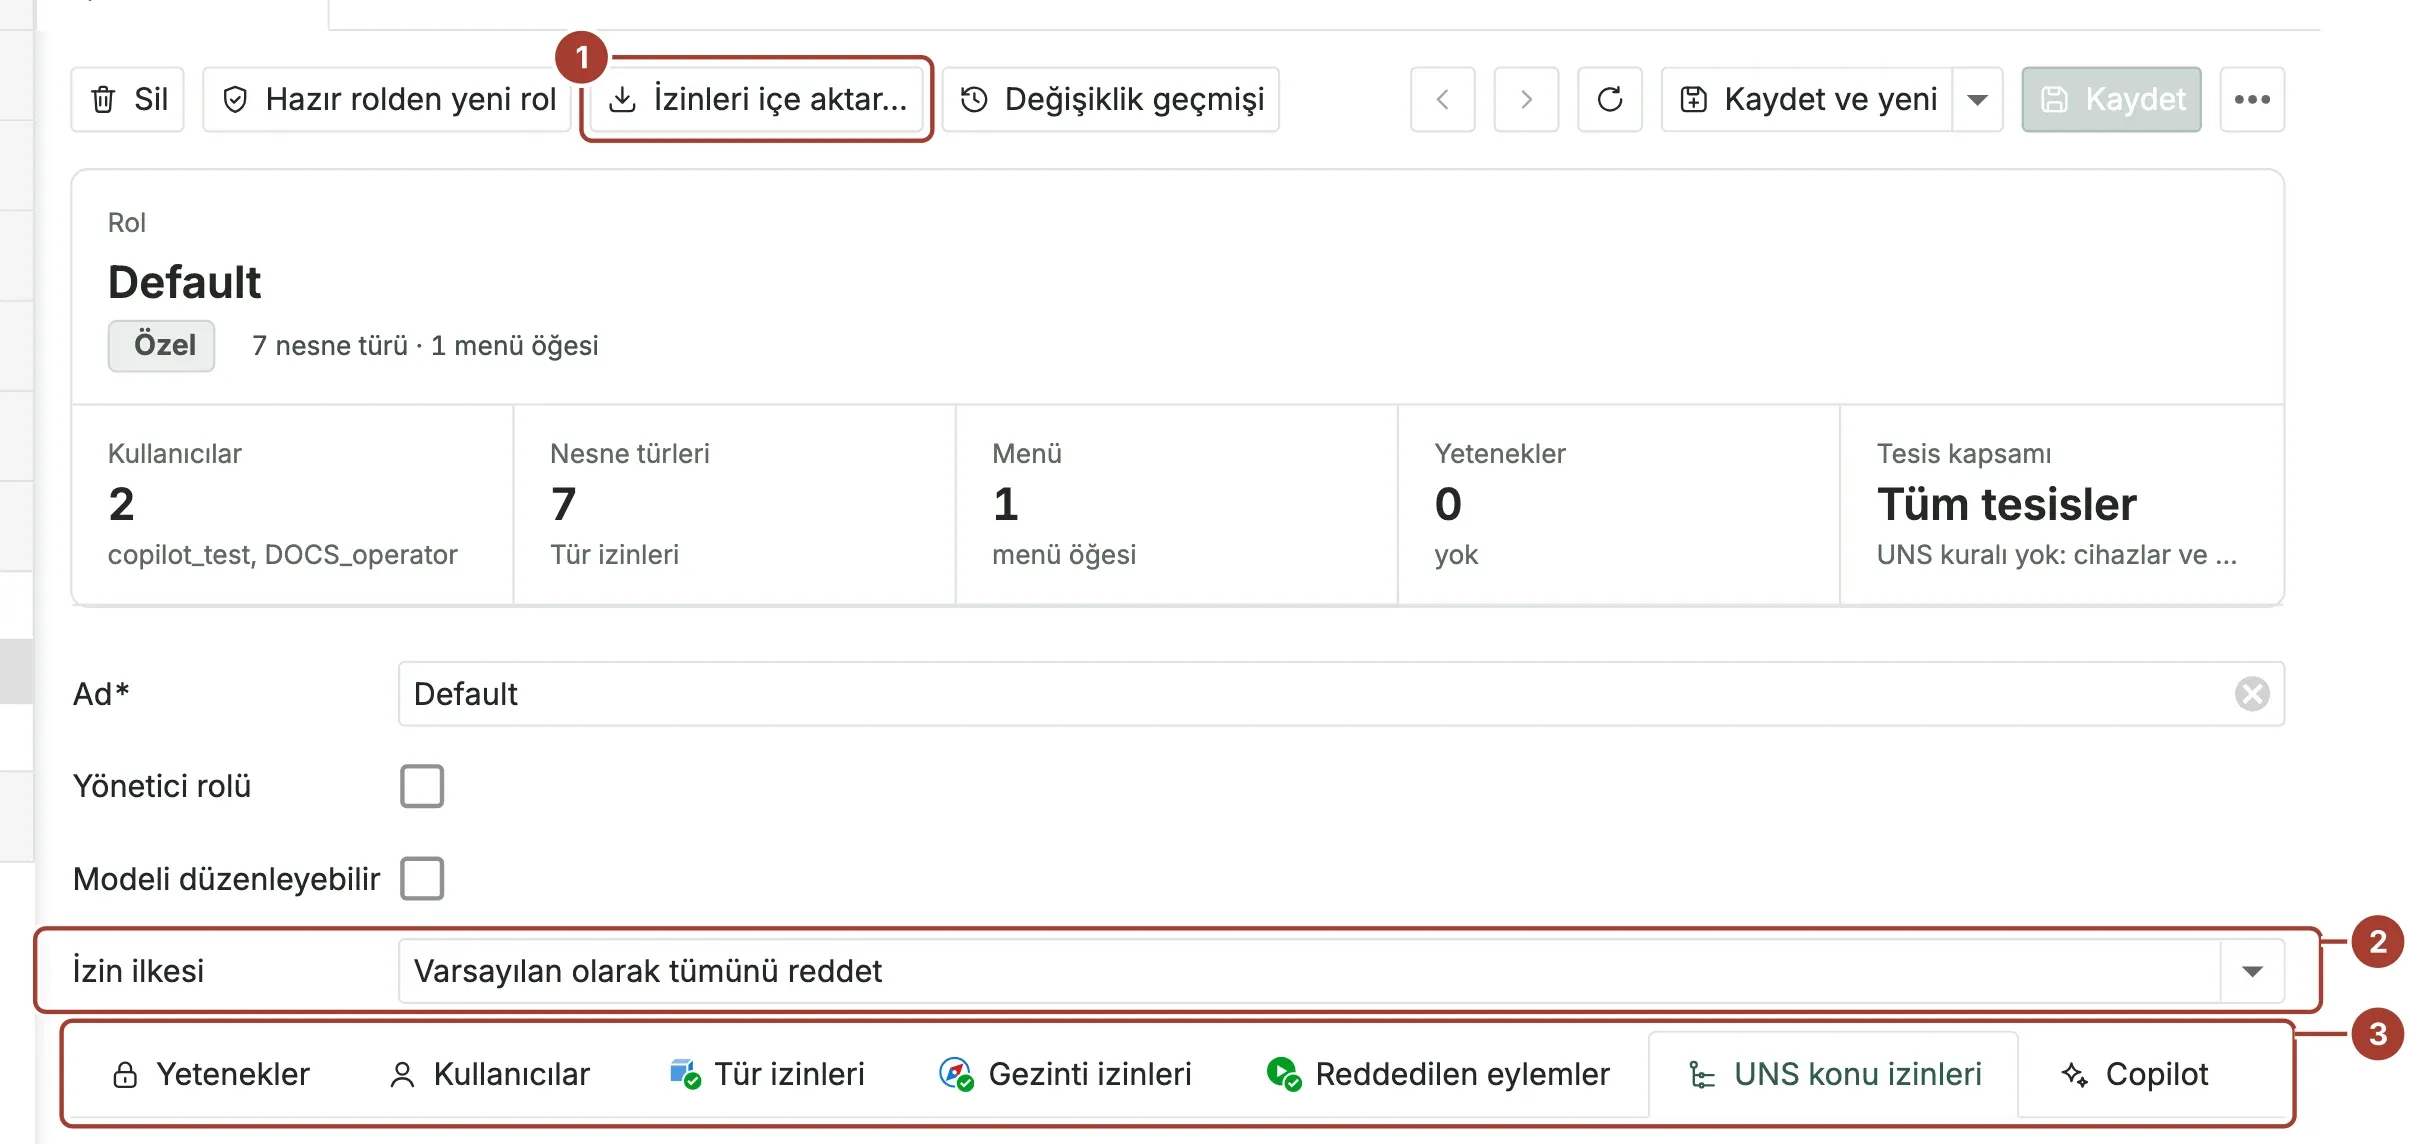
Task: Open the Menü summary card
Action: [x=1177, y=505]
